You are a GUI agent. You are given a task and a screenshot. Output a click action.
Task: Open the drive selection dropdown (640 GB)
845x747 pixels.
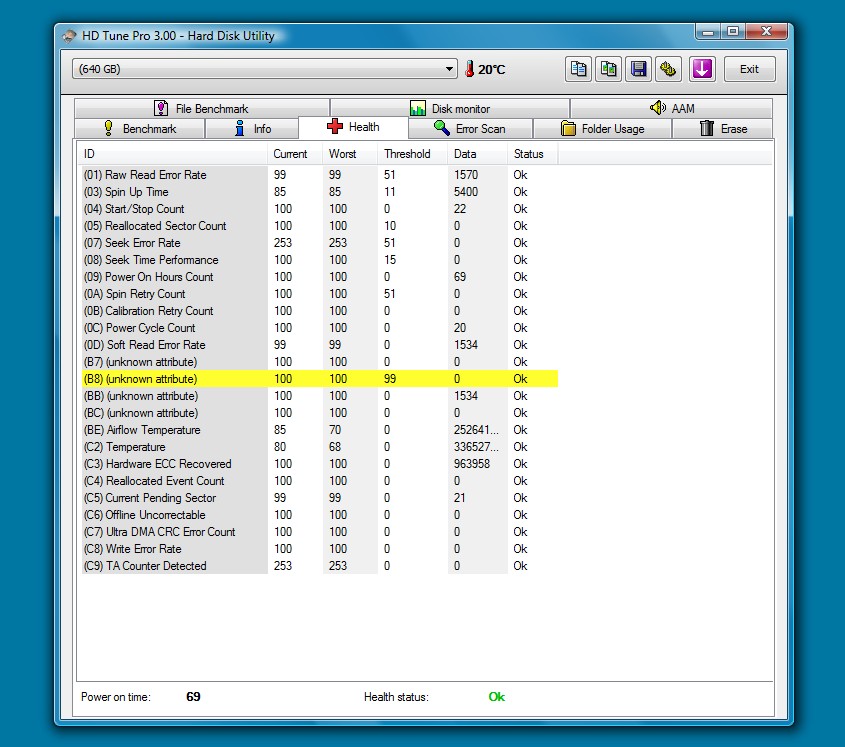[x=265, y=69]
